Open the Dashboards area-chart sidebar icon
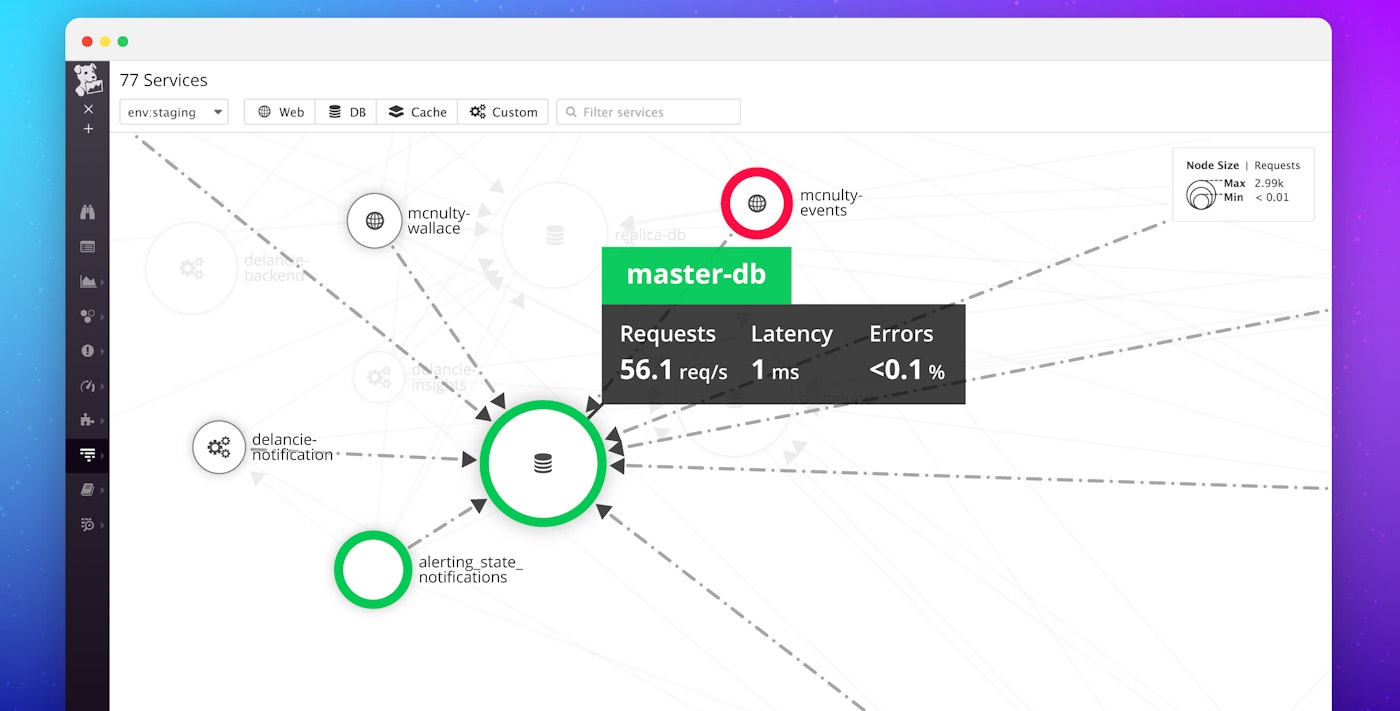The width and height of the screenshot is (1400, 711). [x=88, y=282]
